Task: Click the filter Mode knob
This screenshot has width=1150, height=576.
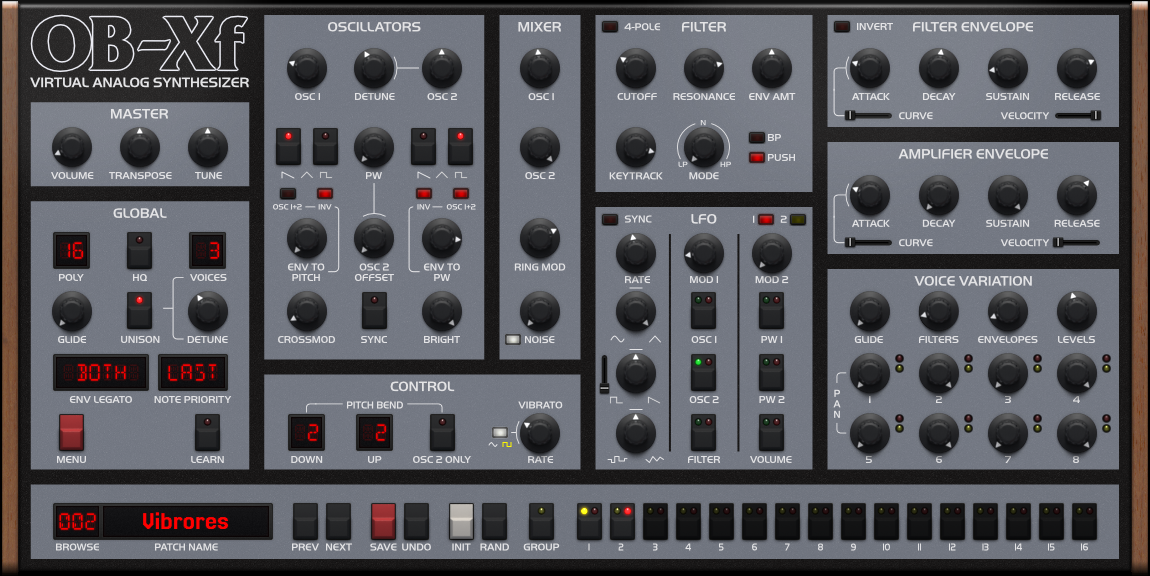Action: coord(703,147)
